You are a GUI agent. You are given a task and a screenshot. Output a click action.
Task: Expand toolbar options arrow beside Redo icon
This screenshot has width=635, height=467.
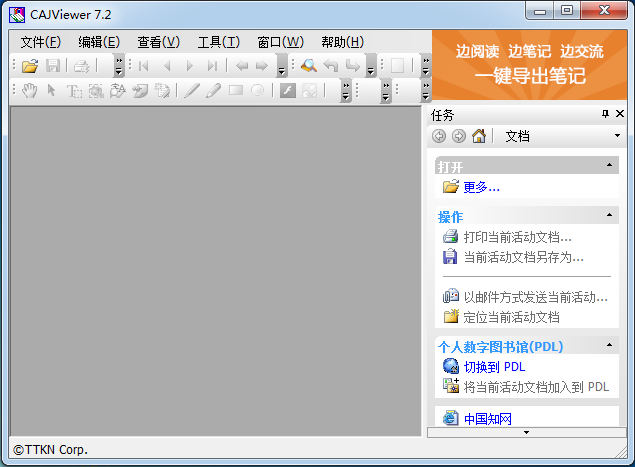[371, 66]
